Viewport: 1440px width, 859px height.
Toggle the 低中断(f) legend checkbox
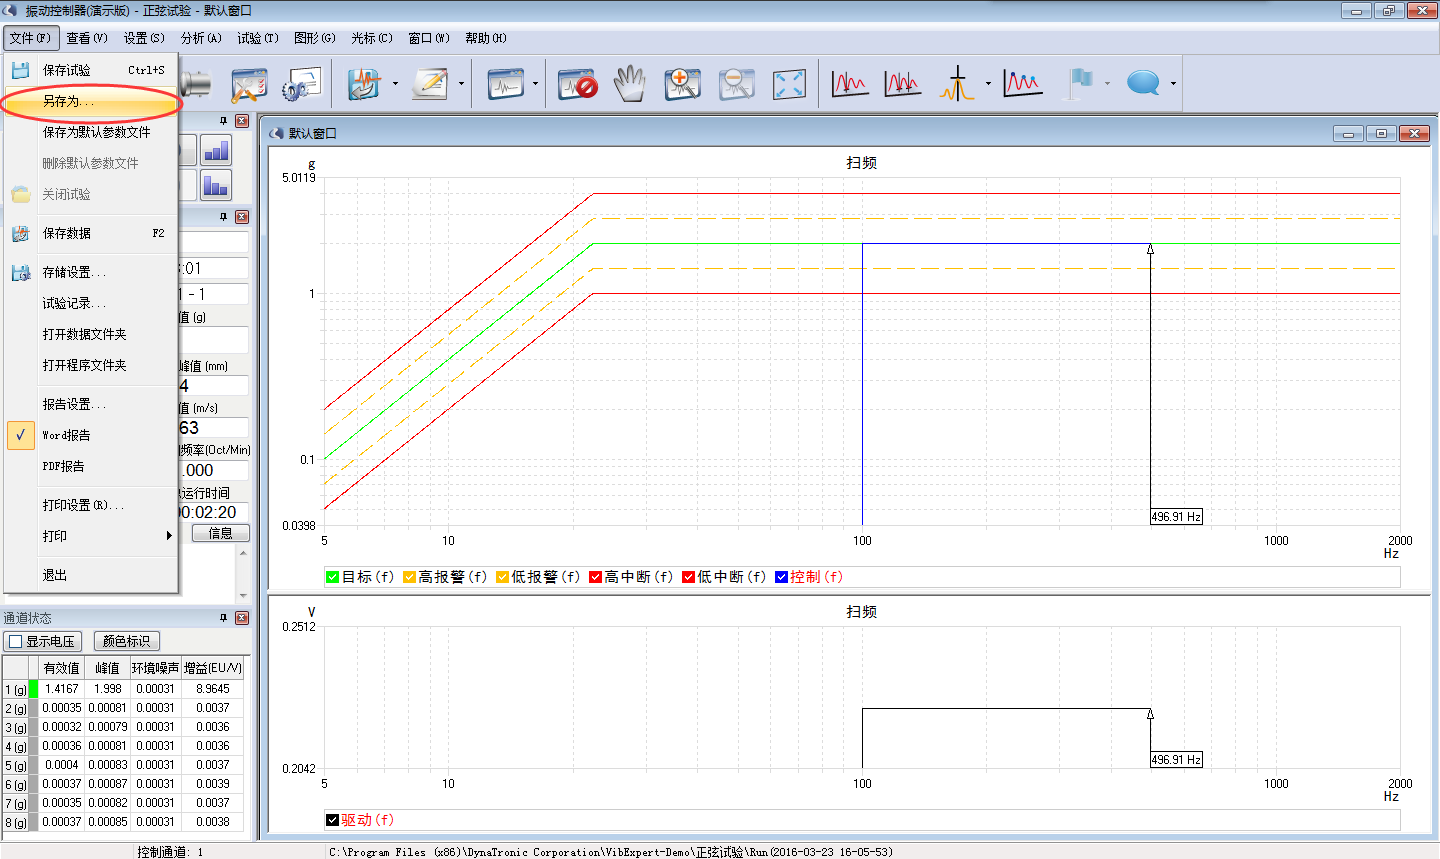pyautogui.click(x=689, y=577)
